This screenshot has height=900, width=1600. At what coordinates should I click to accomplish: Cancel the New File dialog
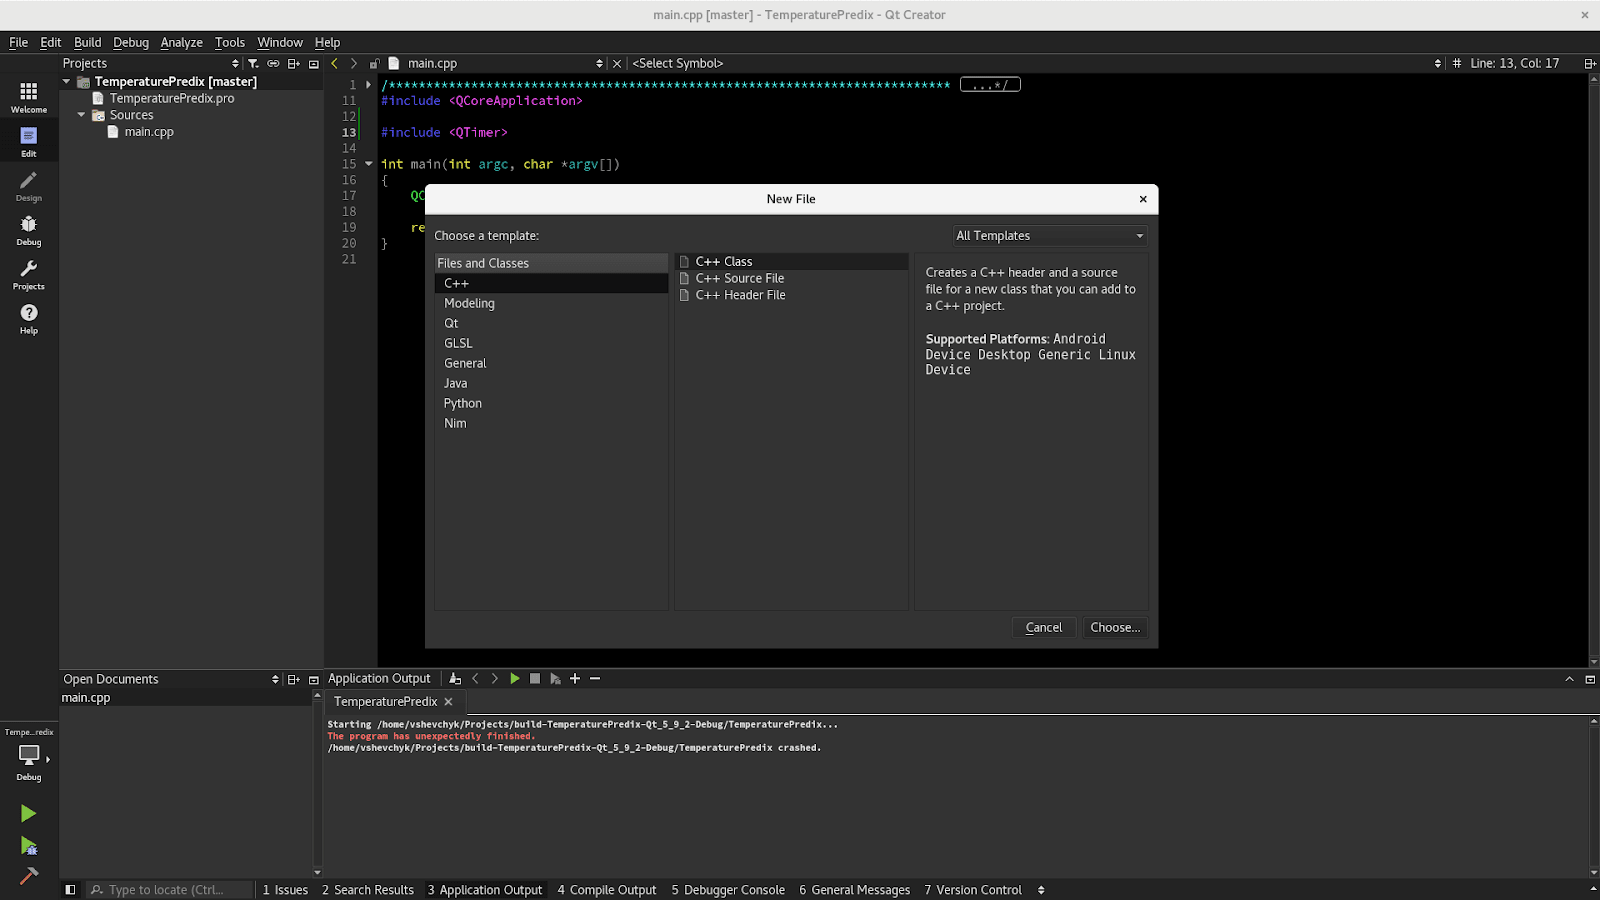click(x=1043, y=628)
